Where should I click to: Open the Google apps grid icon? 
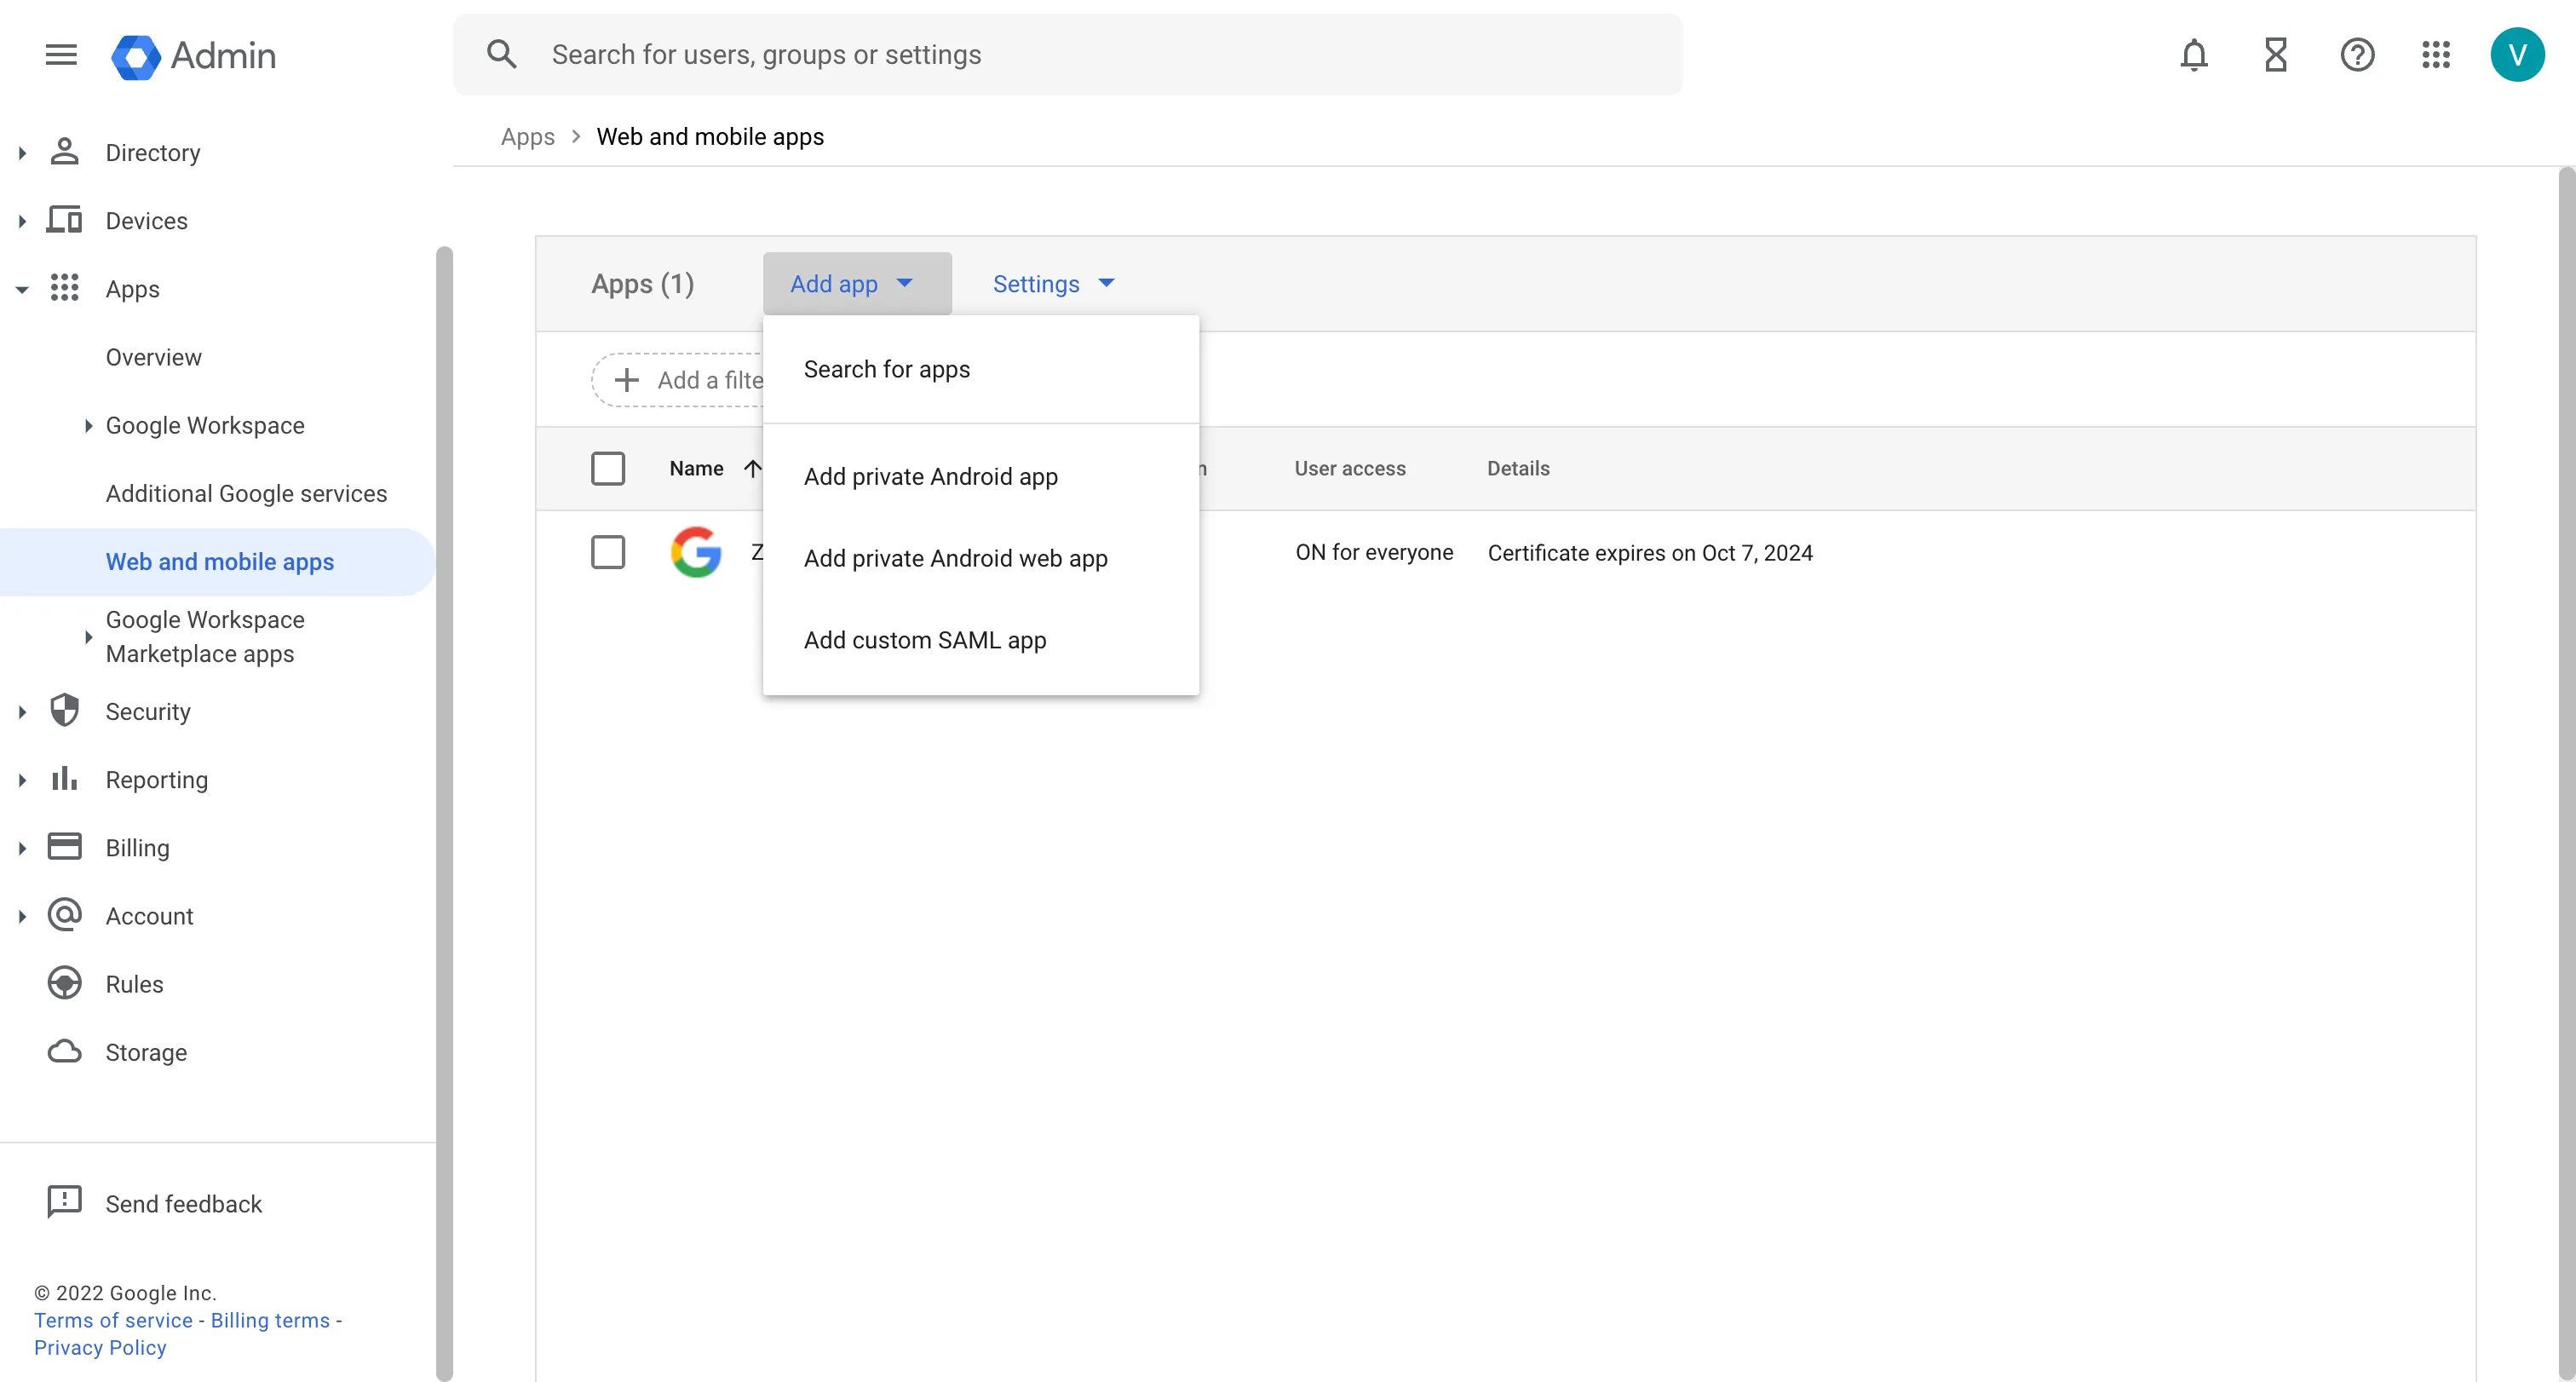coord(2435,54)
